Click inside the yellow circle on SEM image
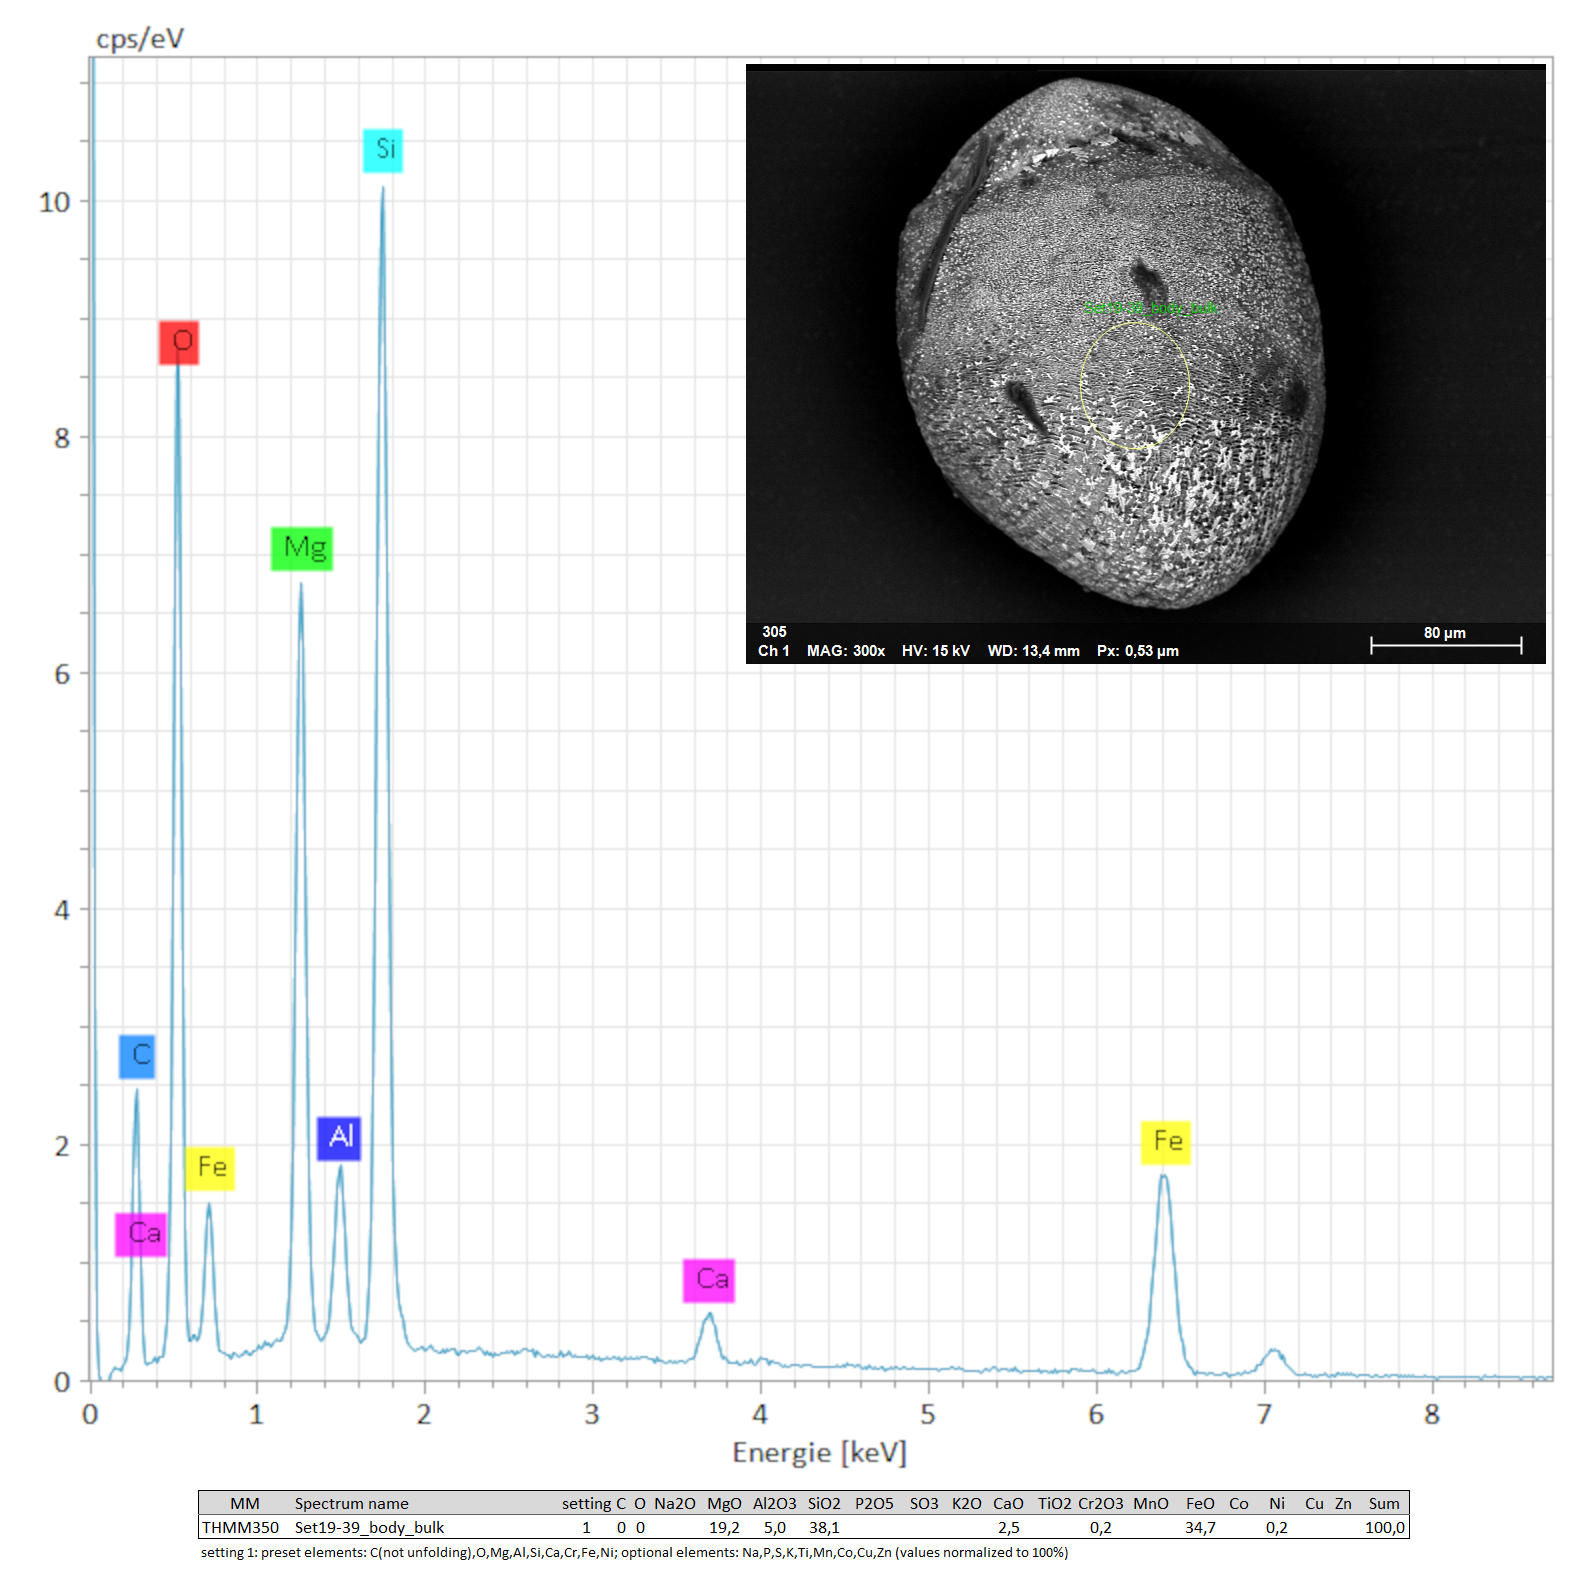The image size is (1584, 1590). 1135,385
